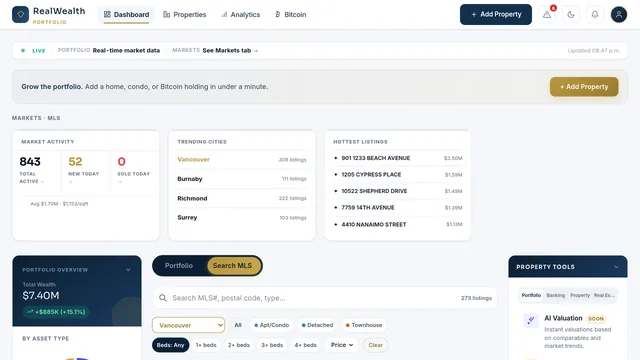640x360 pixels.
Task: Open listing 7759 14th Avenue
Action: 398,208
